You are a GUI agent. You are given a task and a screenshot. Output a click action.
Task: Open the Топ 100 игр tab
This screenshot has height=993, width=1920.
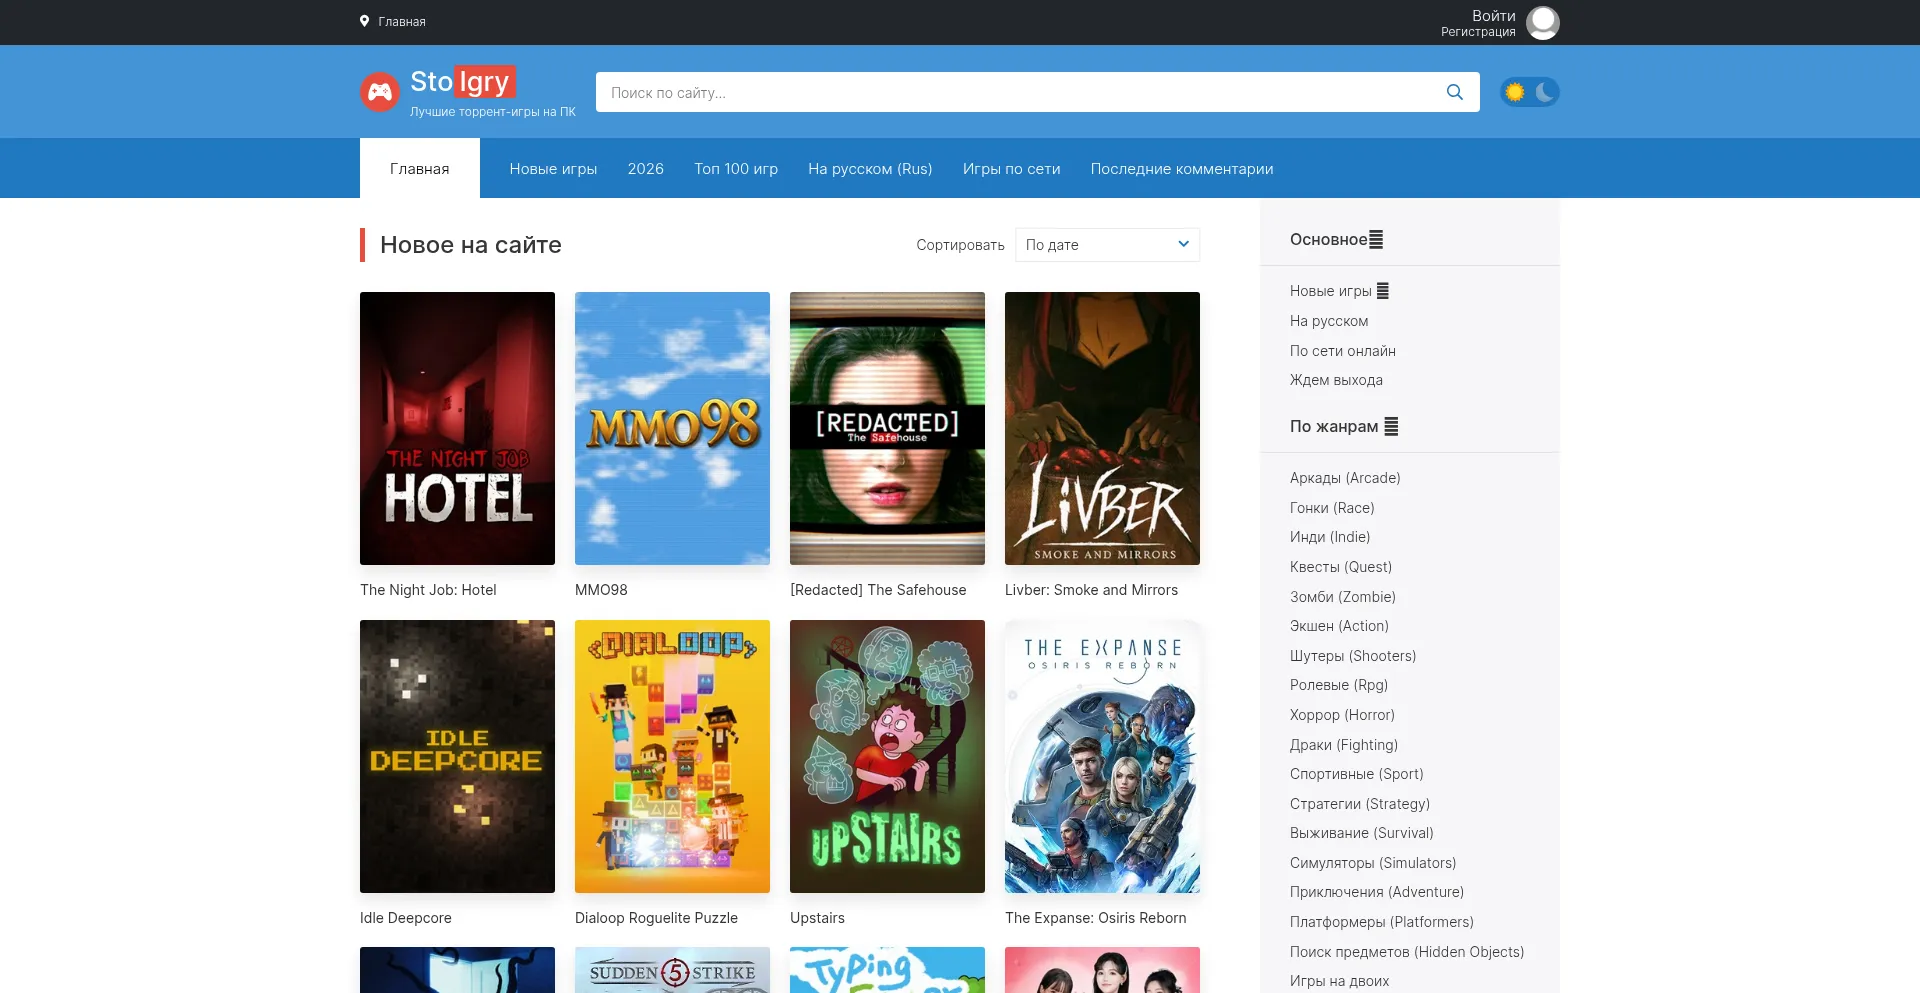pyautogui.click(x=736, y=168)
